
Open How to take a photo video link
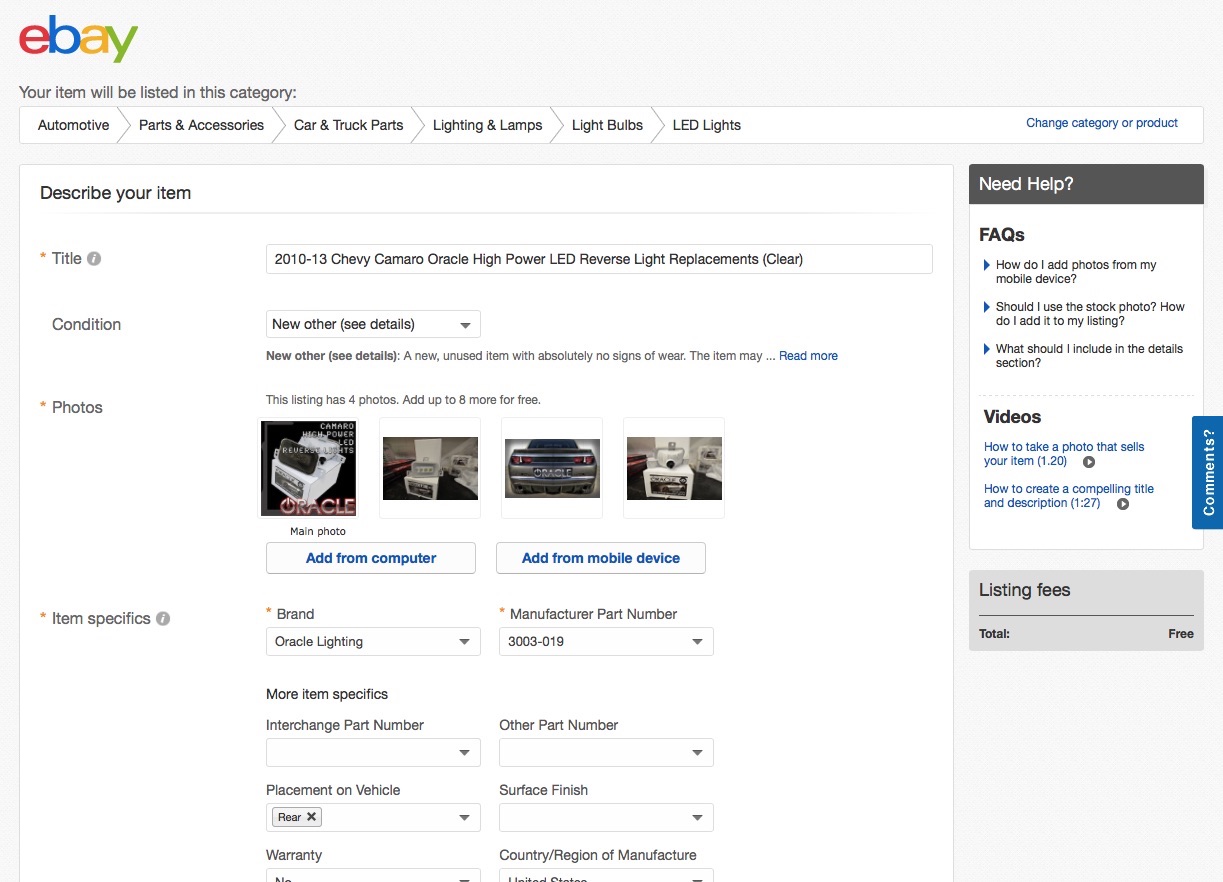1064,454
